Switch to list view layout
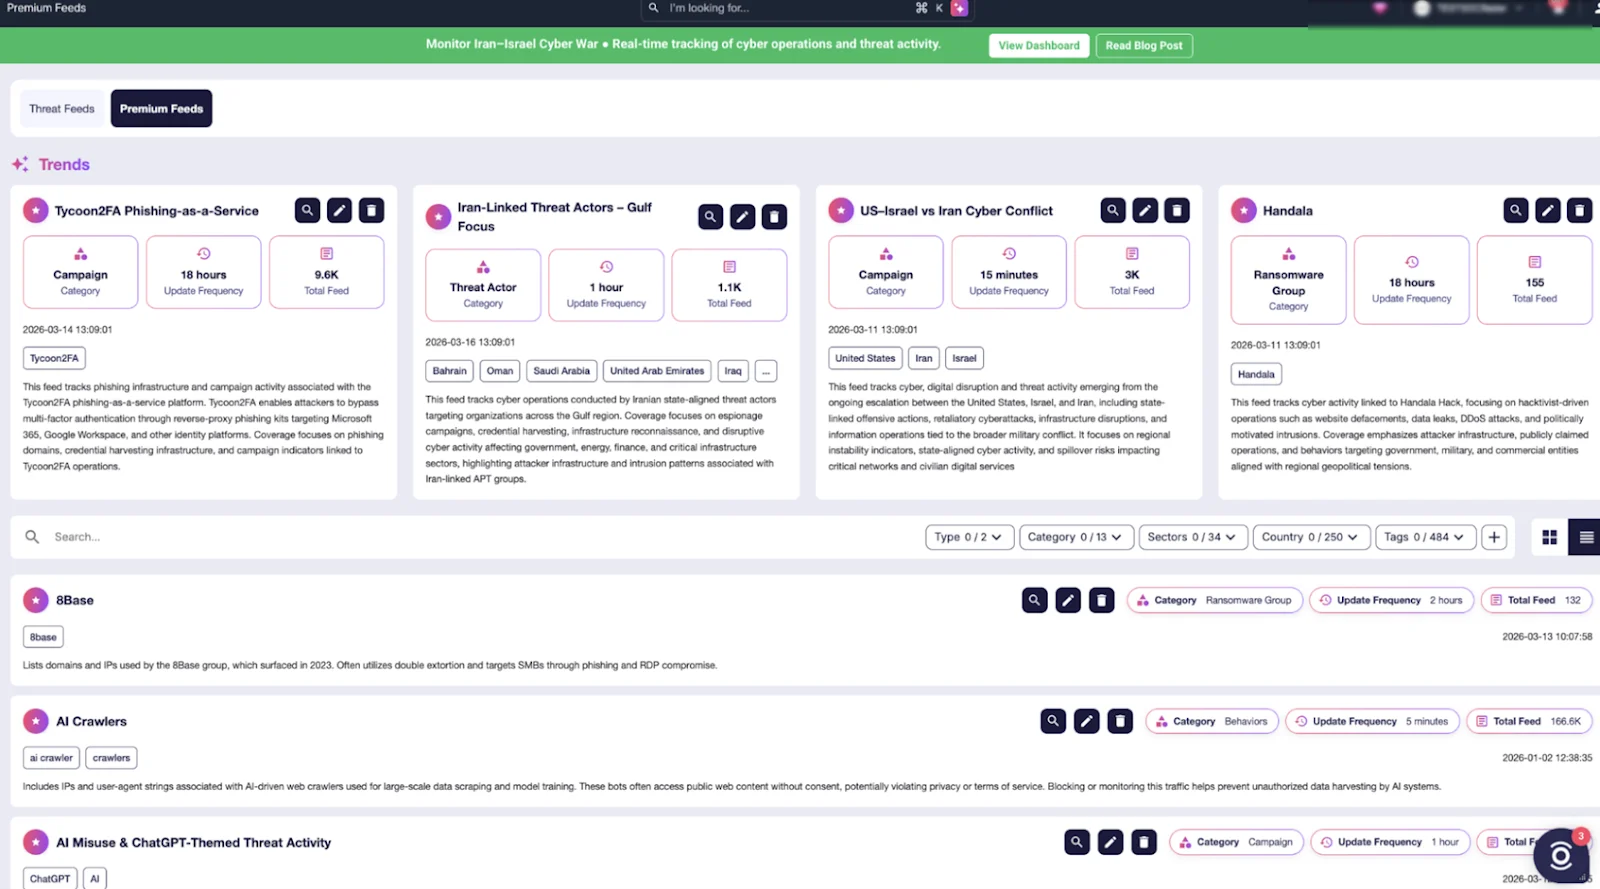 pyautogui.click(x=1585, y=537)
